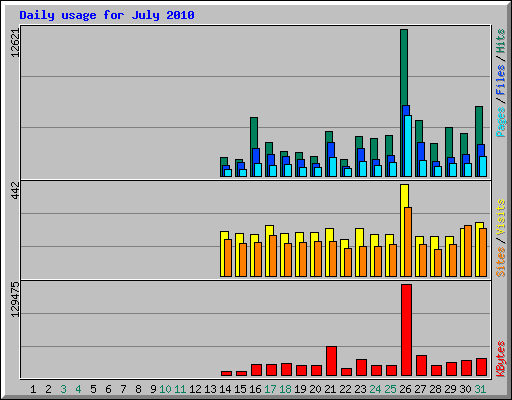This screenshot has height=400, width=512.
Task: Click the yellow Visits bar for day 14
Action: (x=223, y=254)
